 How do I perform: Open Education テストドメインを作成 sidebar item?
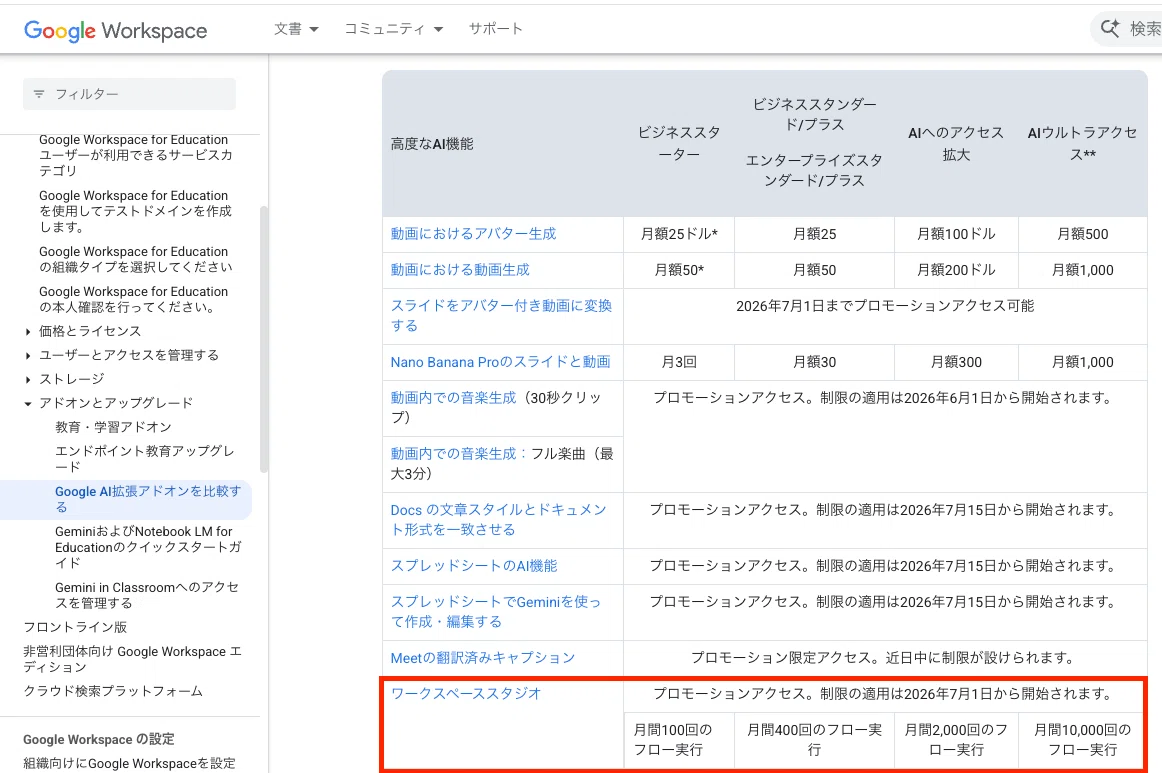pyautogui.click(x=136, y=211)
